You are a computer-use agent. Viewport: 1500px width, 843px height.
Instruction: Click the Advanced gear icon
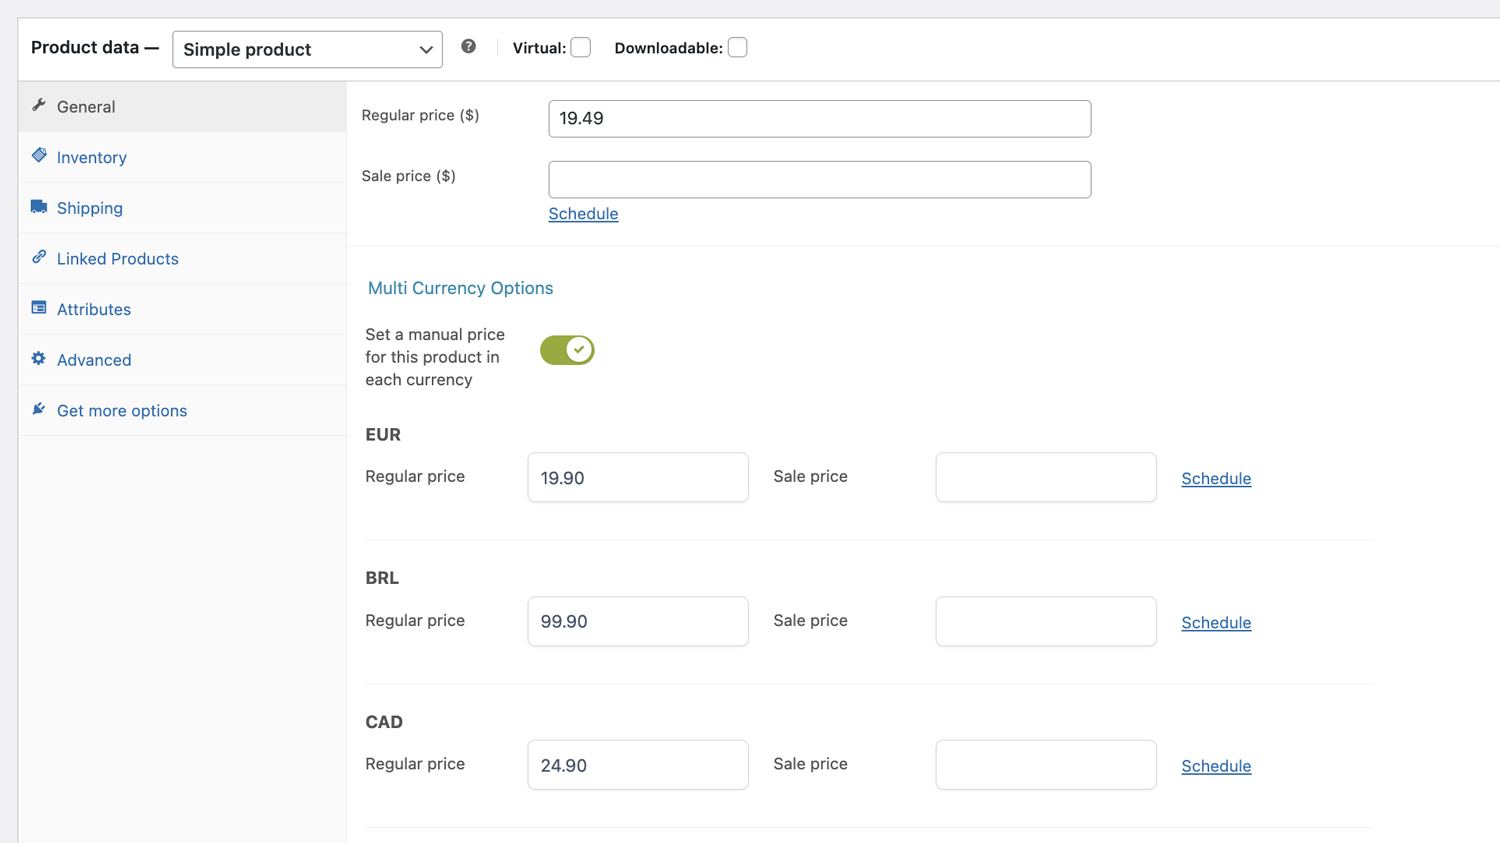click(39, 358)
